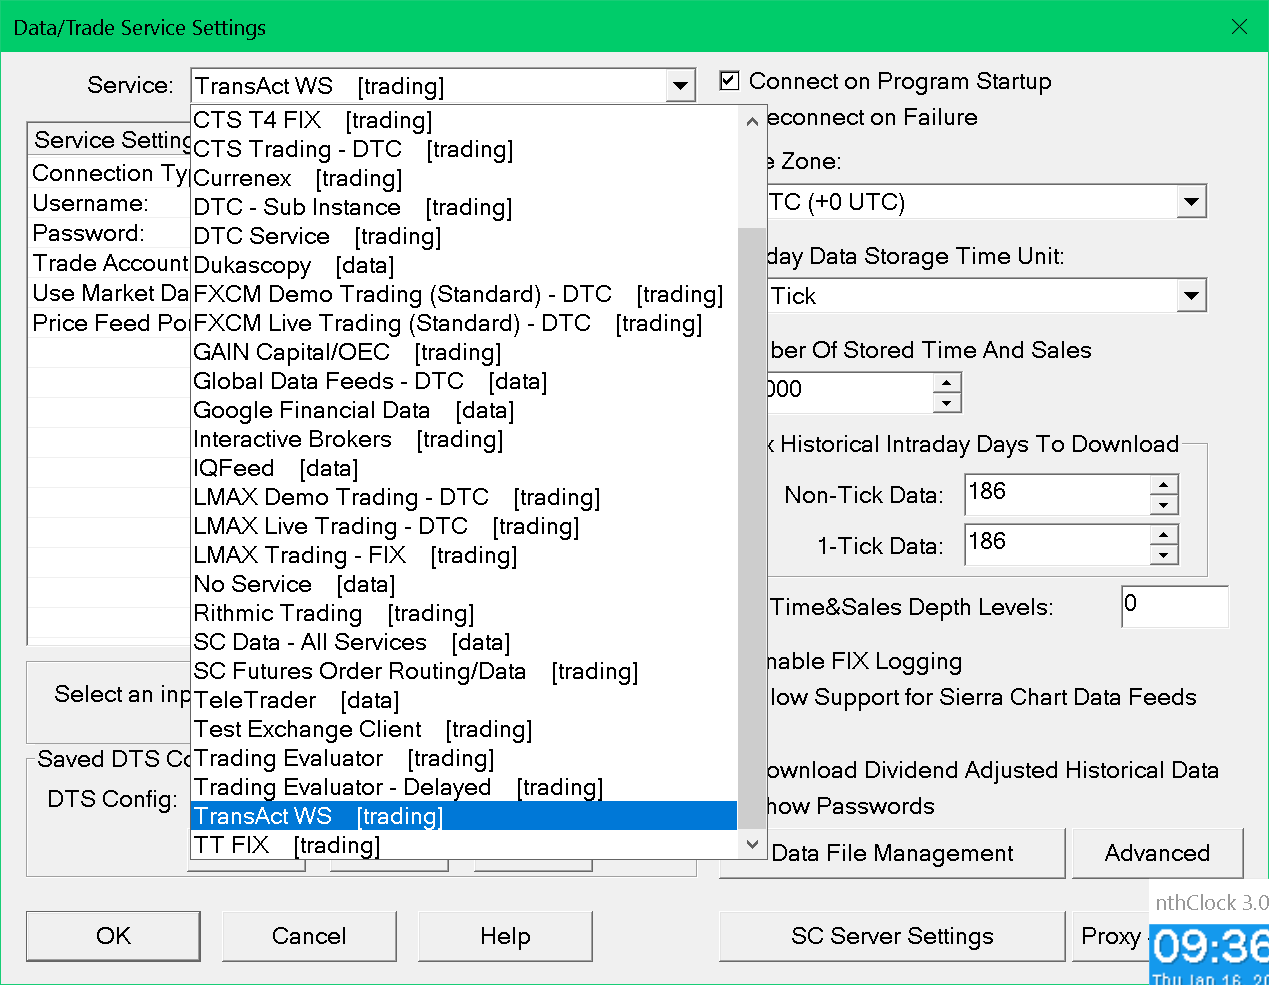Select No Service data option
Screen dimensions: 1269x985
click(x=464, y=584)
